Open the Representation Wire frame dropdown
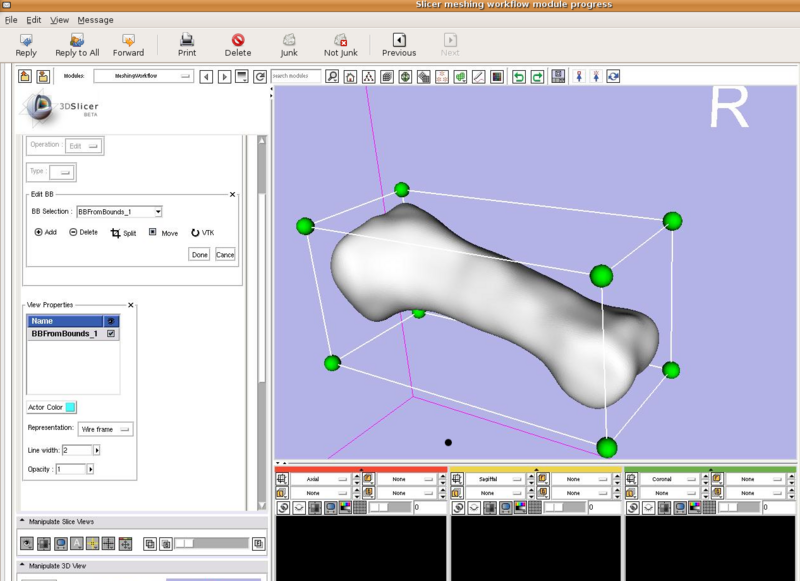 105,428
